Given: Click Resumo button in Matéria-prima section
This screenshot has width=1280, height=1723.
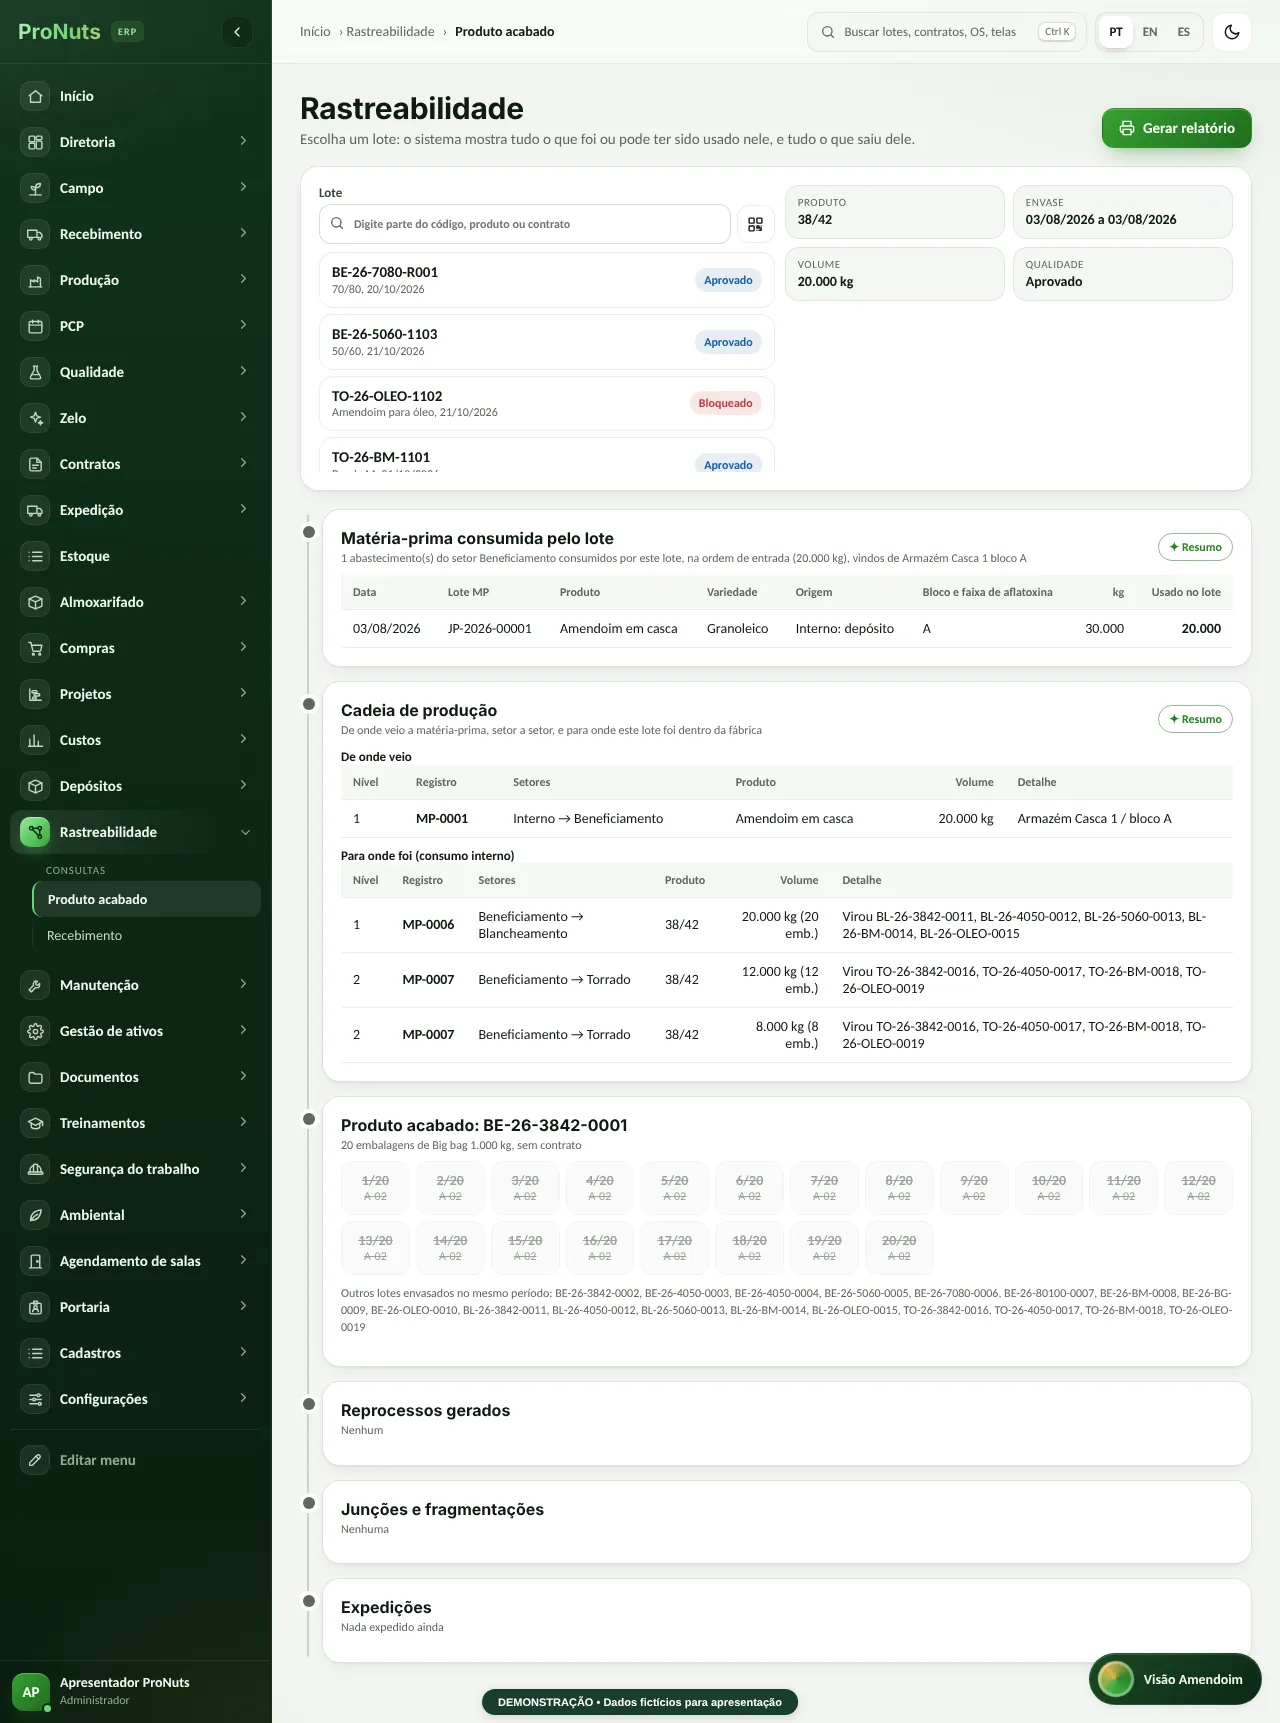Looking at the screenshot, I should coord(1195,547).
